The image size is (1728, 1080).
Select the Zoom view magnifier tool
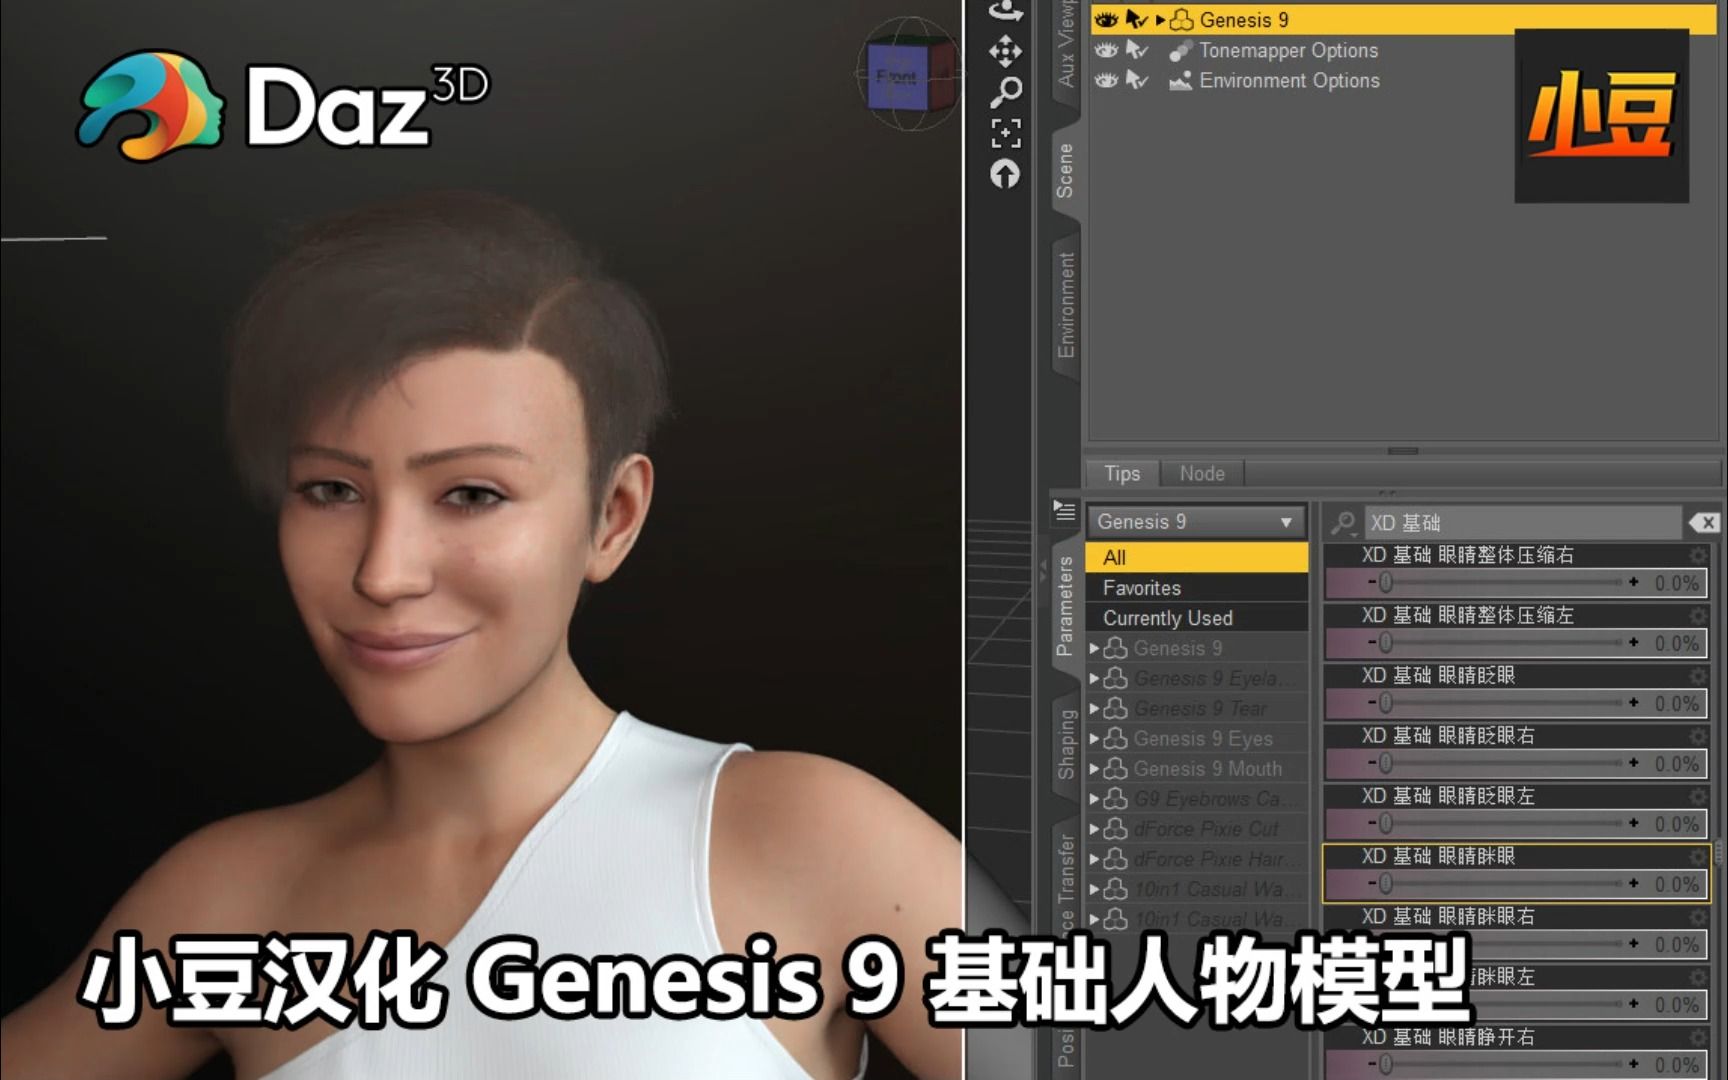[x=1005, y=92]
